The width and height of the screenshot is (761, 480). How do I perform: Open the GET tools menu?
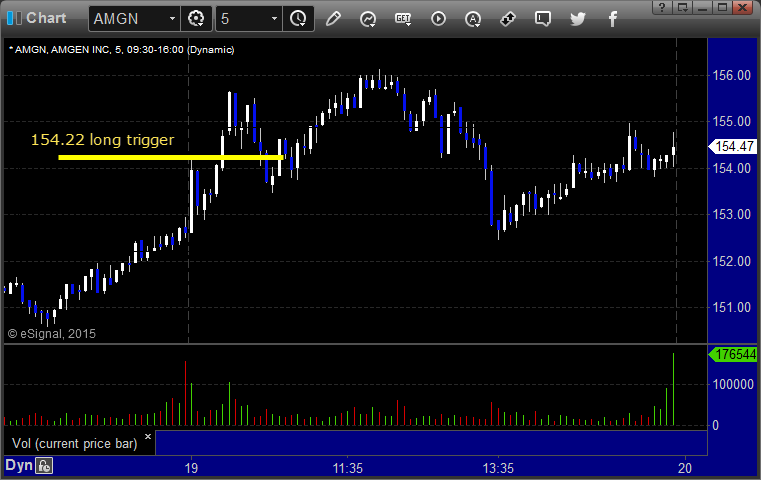tap(403, 19)
